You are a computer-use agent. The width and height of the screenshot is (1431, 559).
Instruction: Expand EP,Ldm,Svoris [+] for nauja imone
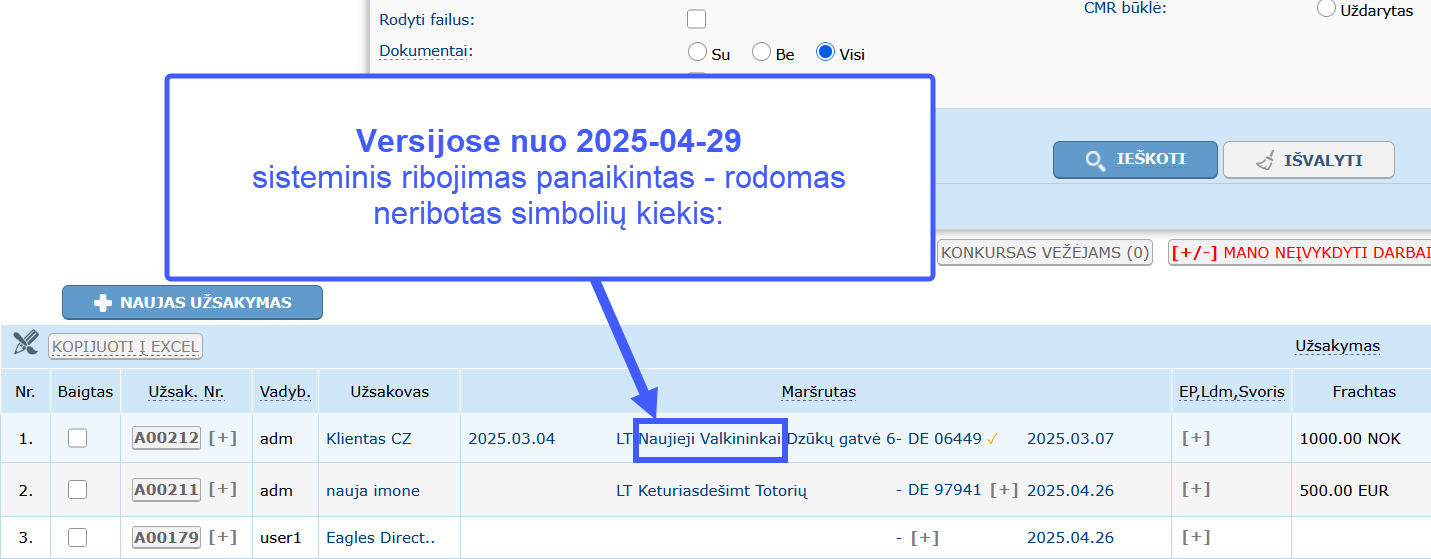1196,490
